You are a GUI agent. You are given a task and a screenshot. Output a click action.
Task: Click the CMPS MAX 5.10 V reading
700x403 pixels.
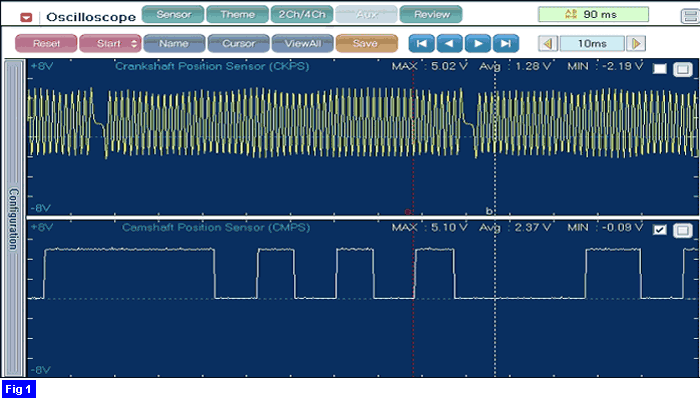429,228
